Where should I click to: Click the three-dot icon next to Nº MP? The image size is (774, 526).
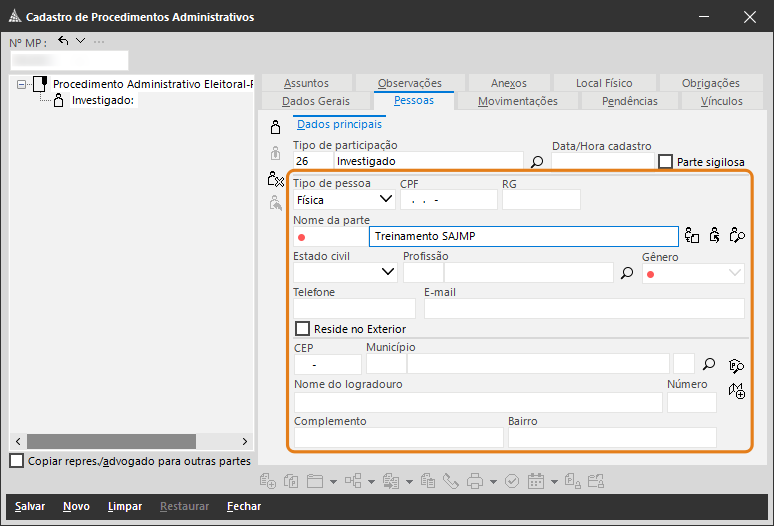(x=99, y=42)
